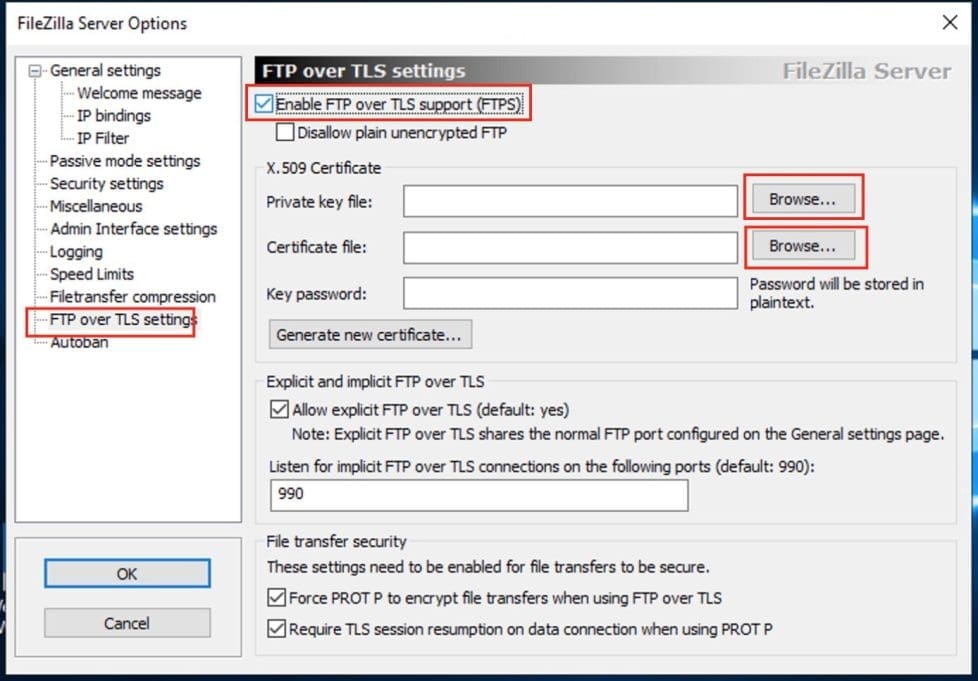Open Passive mode settings page

coord(125,161)
